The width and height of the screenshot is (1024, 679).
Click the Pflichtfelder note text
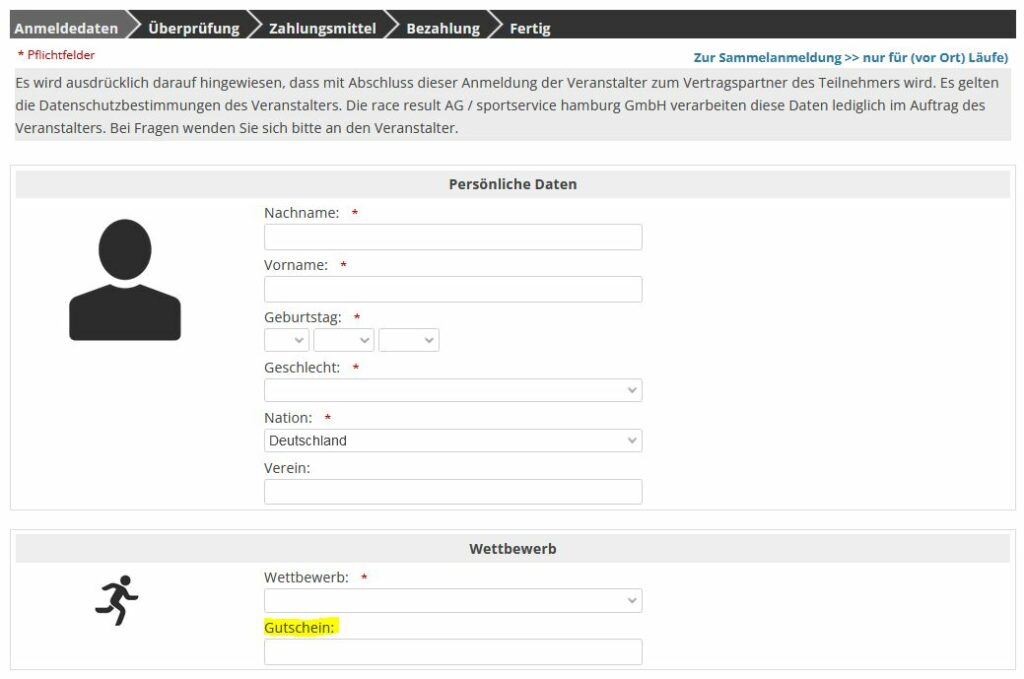click(56, 55)
